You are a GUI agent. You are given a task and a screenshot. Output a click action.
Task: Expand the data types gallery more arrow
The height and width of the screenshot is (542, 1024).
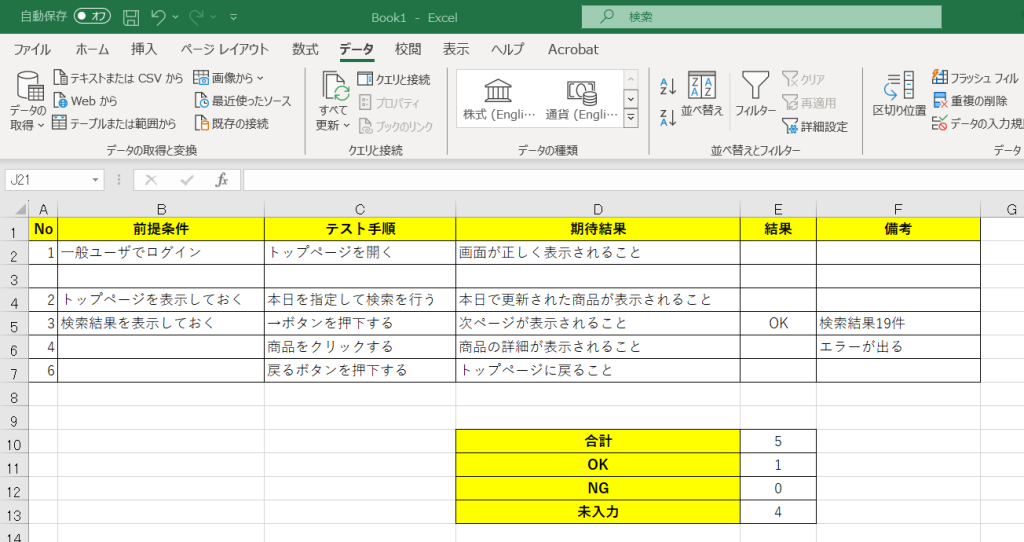631,118
